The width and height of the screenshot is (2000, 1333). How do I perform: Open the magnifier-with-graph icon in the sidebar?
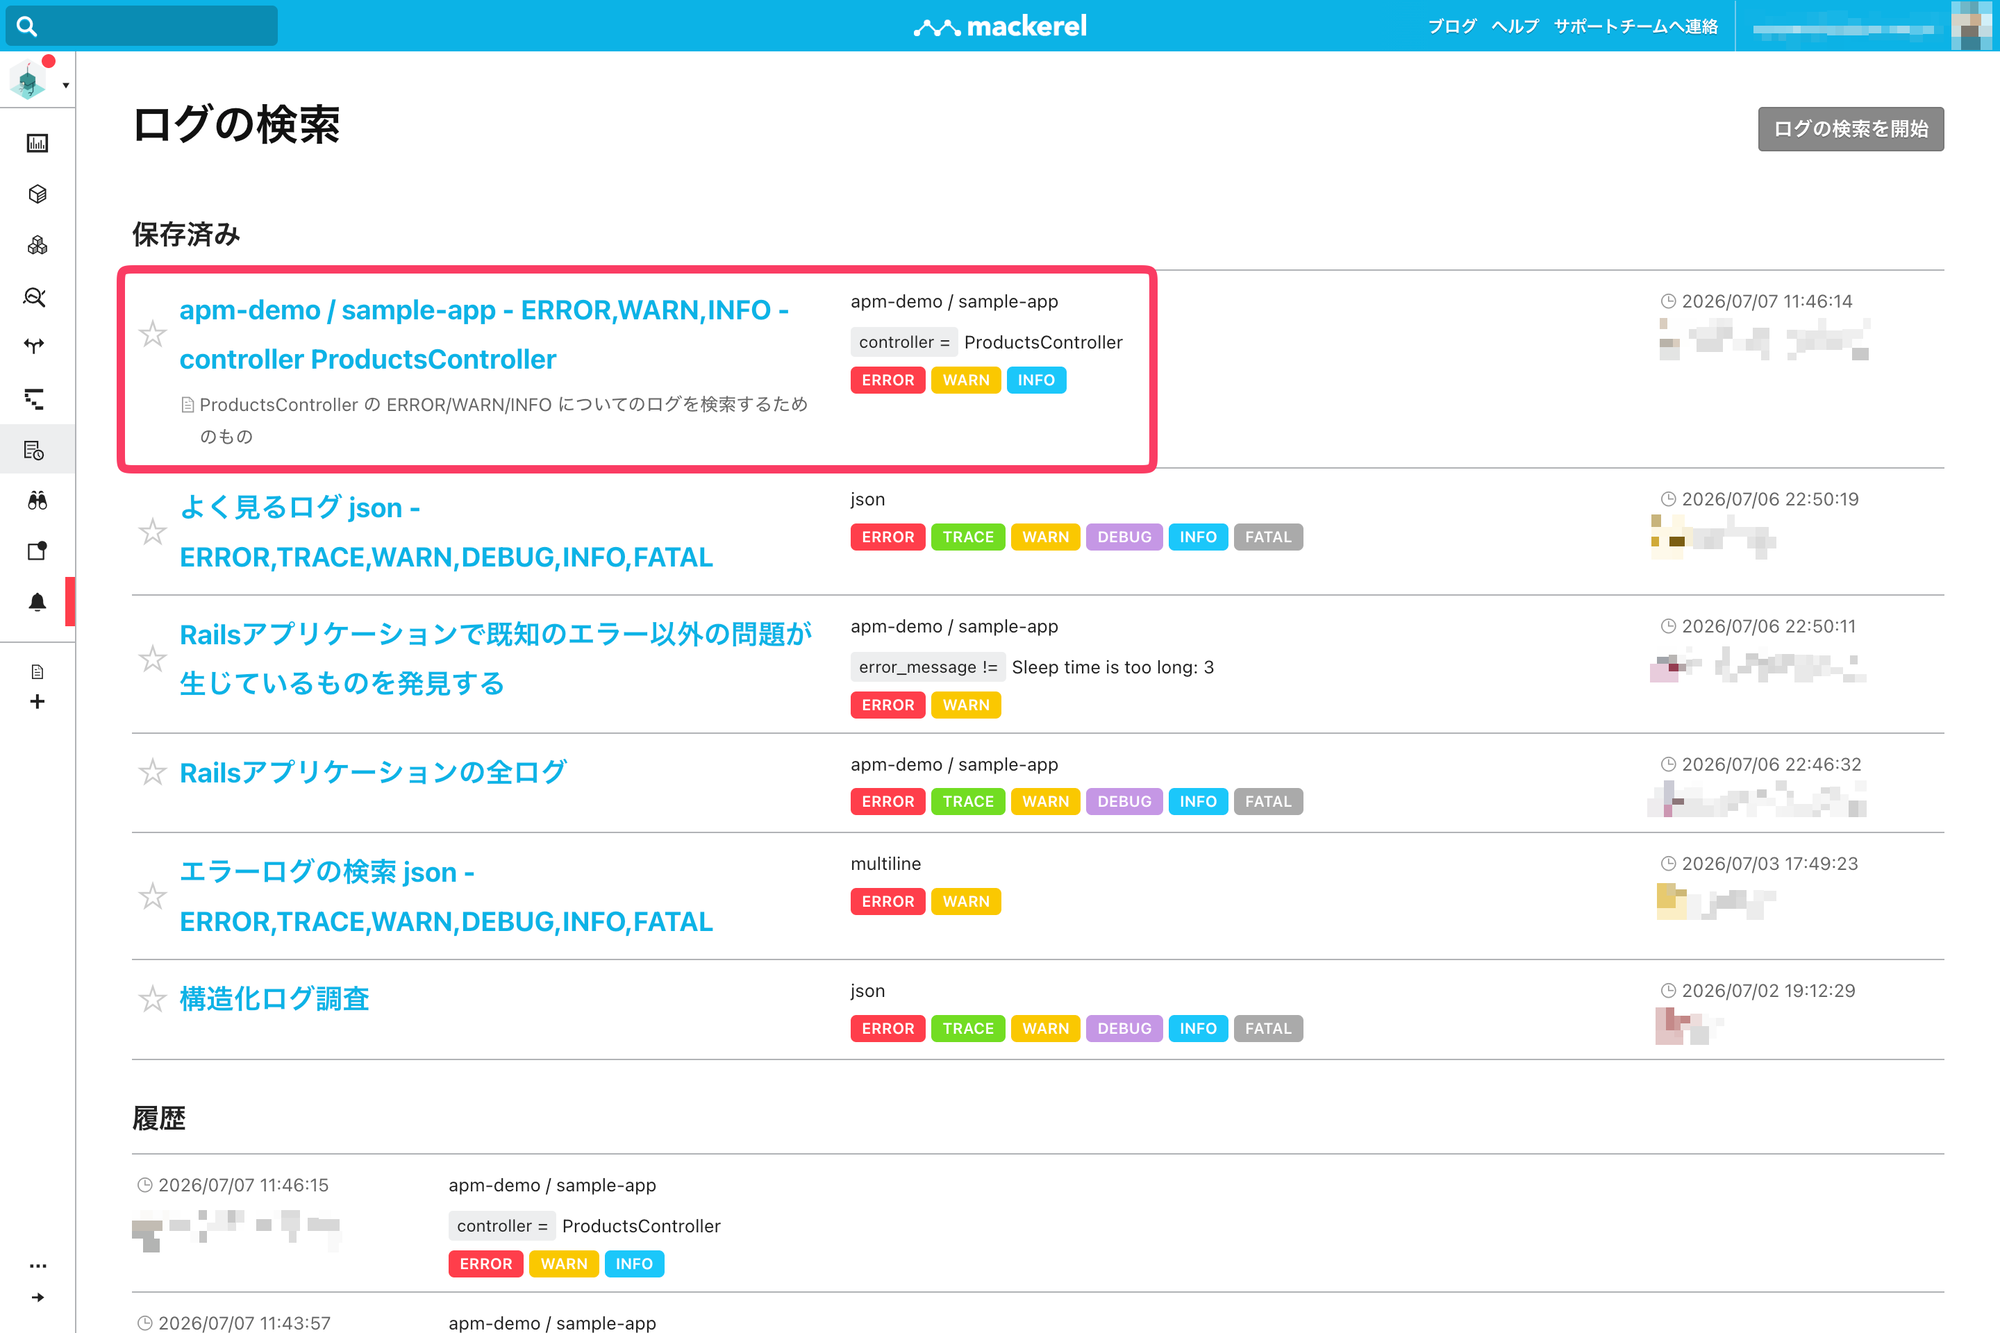pyautogui.click(x=35, y=297)
